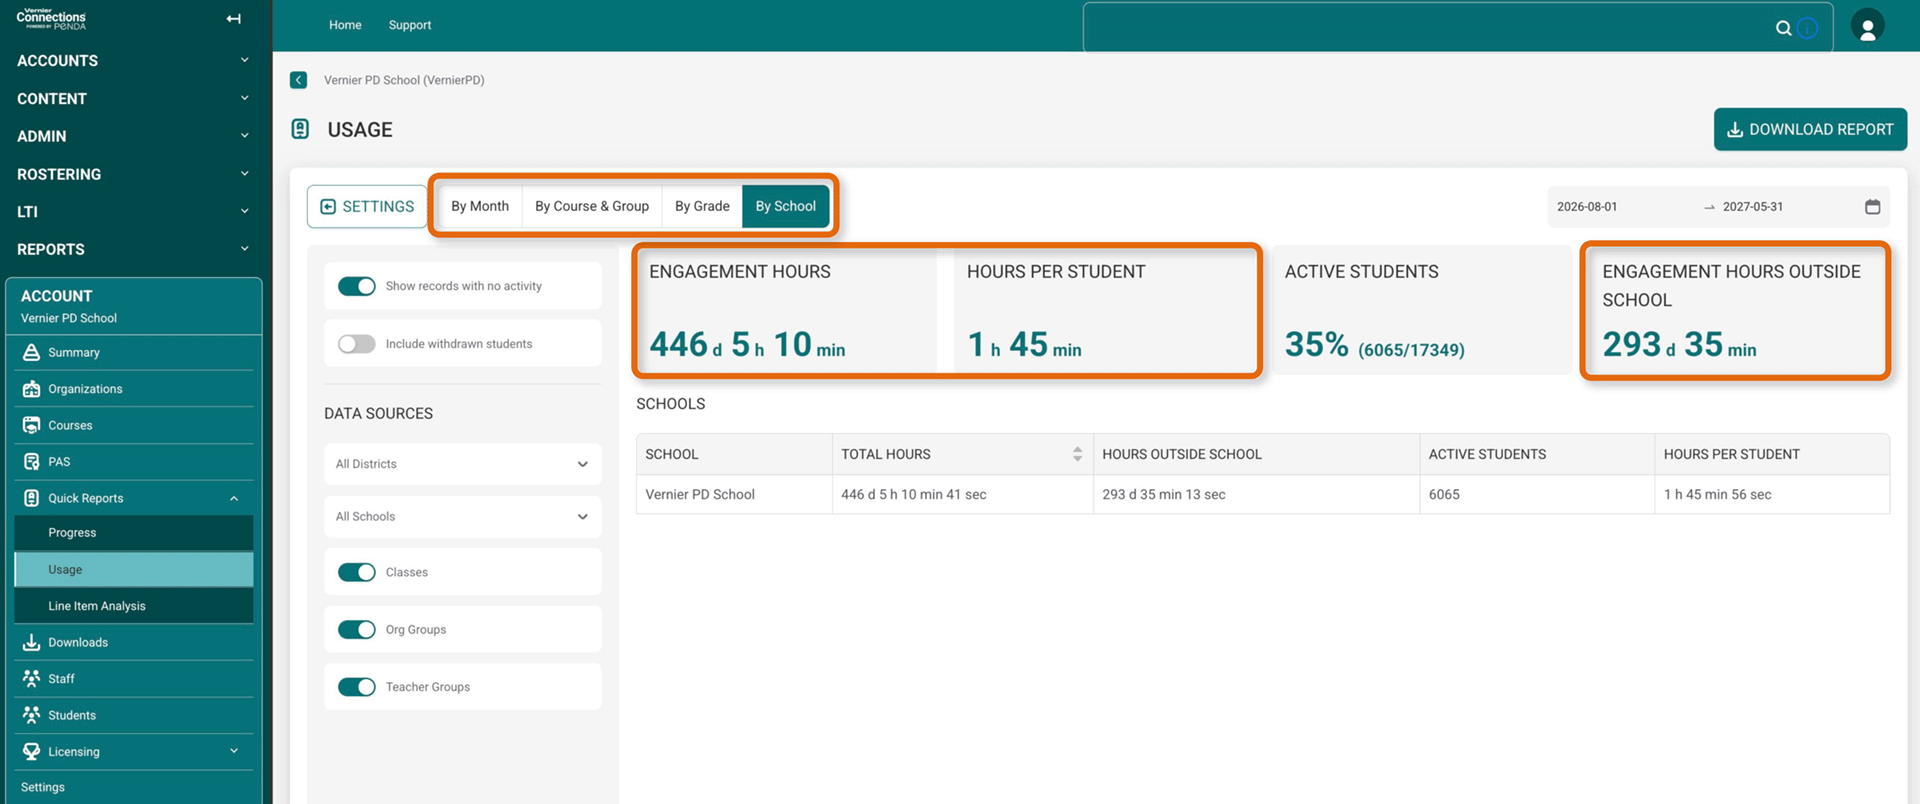Open Support in top navigation
This screenshot has width=1920, height=804.
[410, 25]
